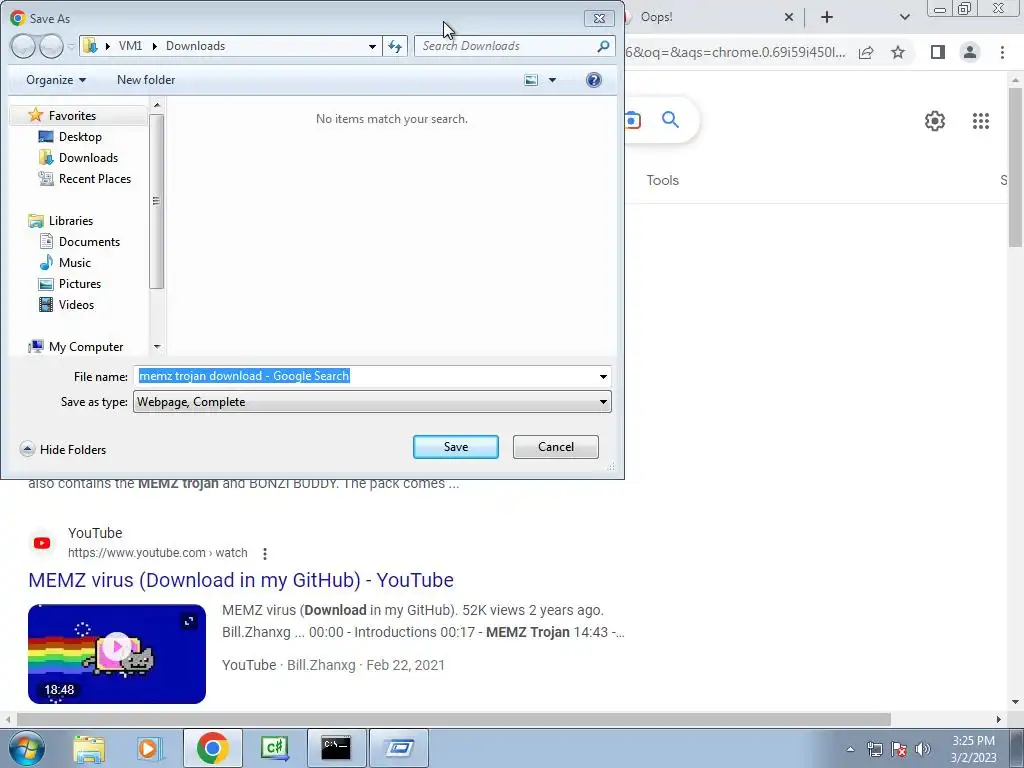This screenshot has width=1024, height=768.
Task: Click the change view icon in dialog toolbar
Action: pyautogui.click(x=532, y=80)
